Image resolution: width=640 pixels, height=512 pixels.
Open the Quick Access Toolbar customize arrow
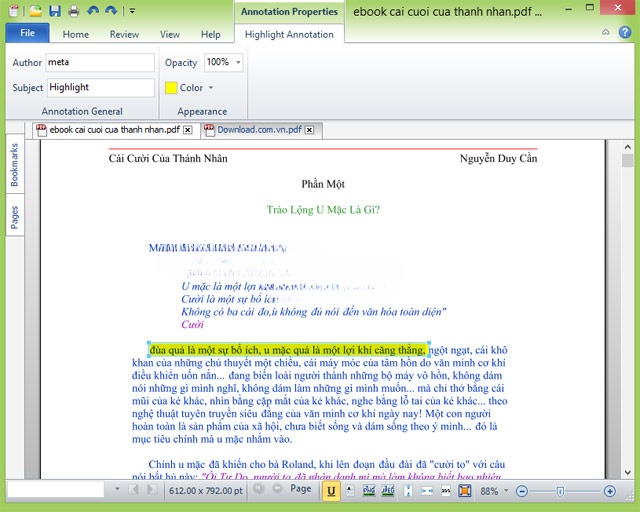(132, 11)
